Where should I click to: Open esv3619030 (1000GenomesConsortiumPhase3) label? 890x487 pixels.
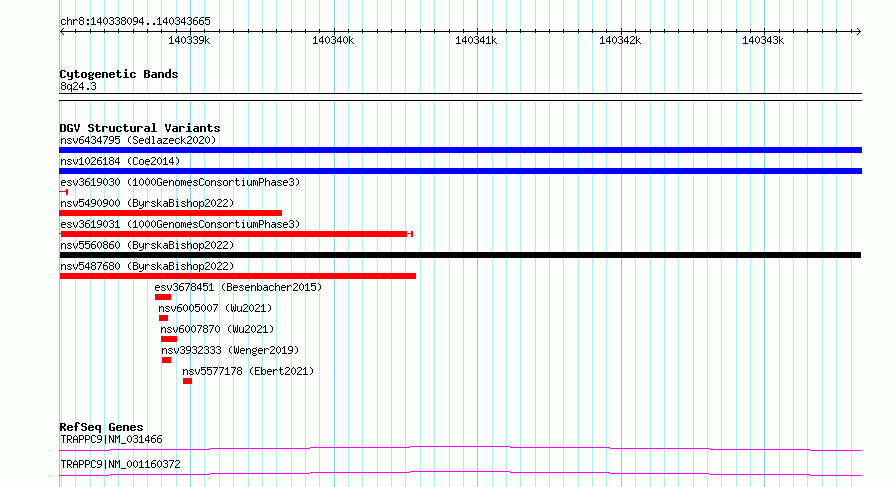[x=180, y=182]
